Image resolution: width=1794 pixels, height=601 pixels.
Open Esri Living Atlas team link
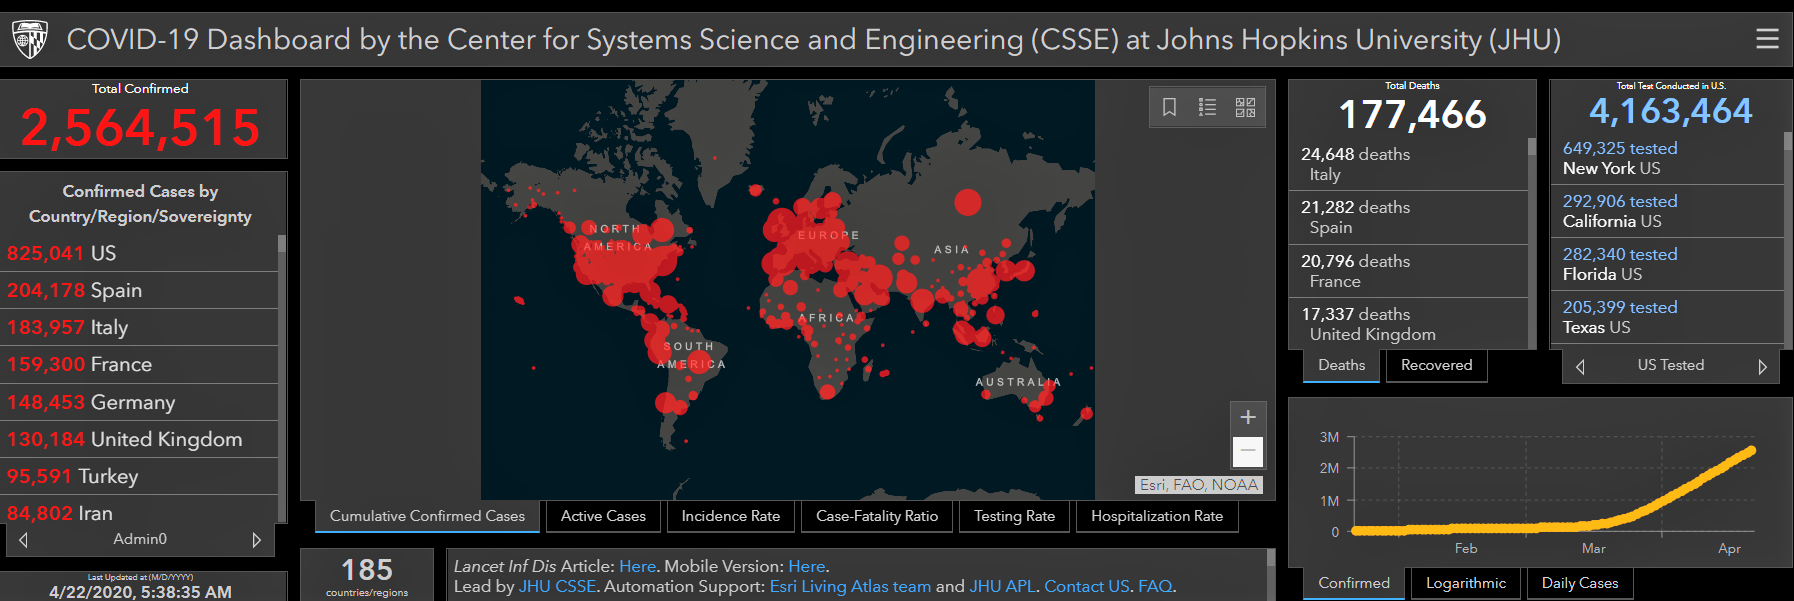coord(850,586)
